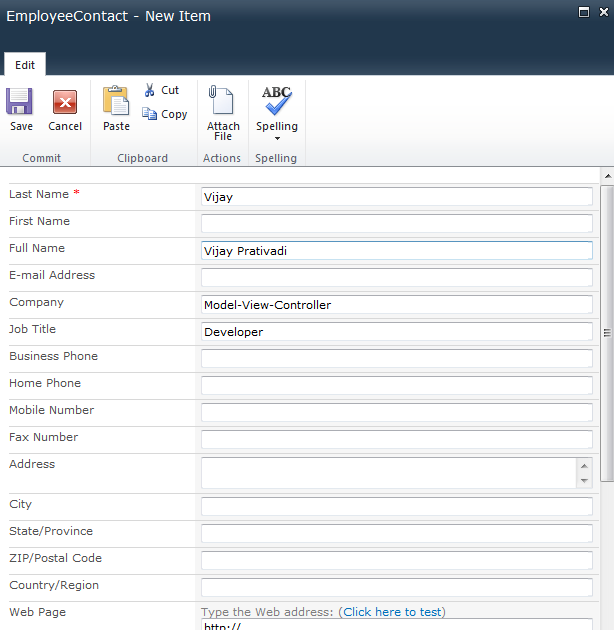Click the Save floppy disk icon
Viewport: 614px width, 630px height.
[x=19, y=101]
